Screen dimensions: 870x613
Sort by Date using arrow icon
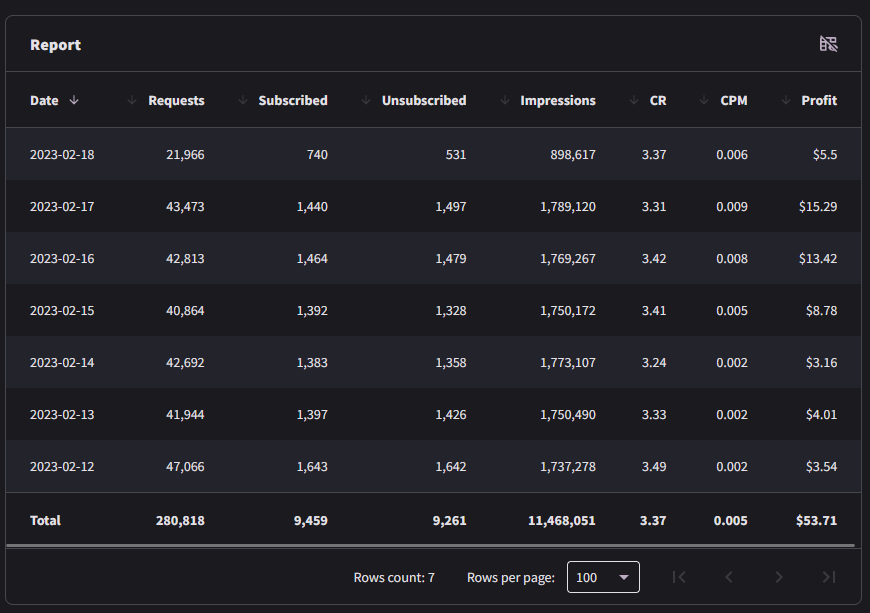click(74, 100)
